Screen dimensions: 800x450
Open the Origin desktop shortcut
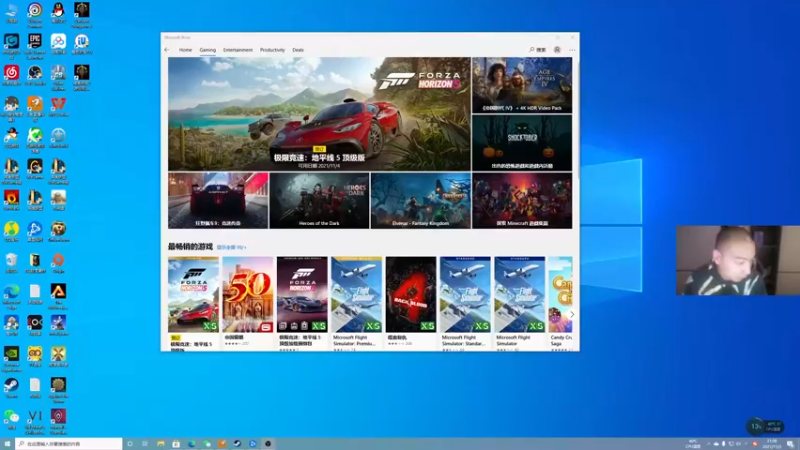pyautogui.click(x=58, y=263)
